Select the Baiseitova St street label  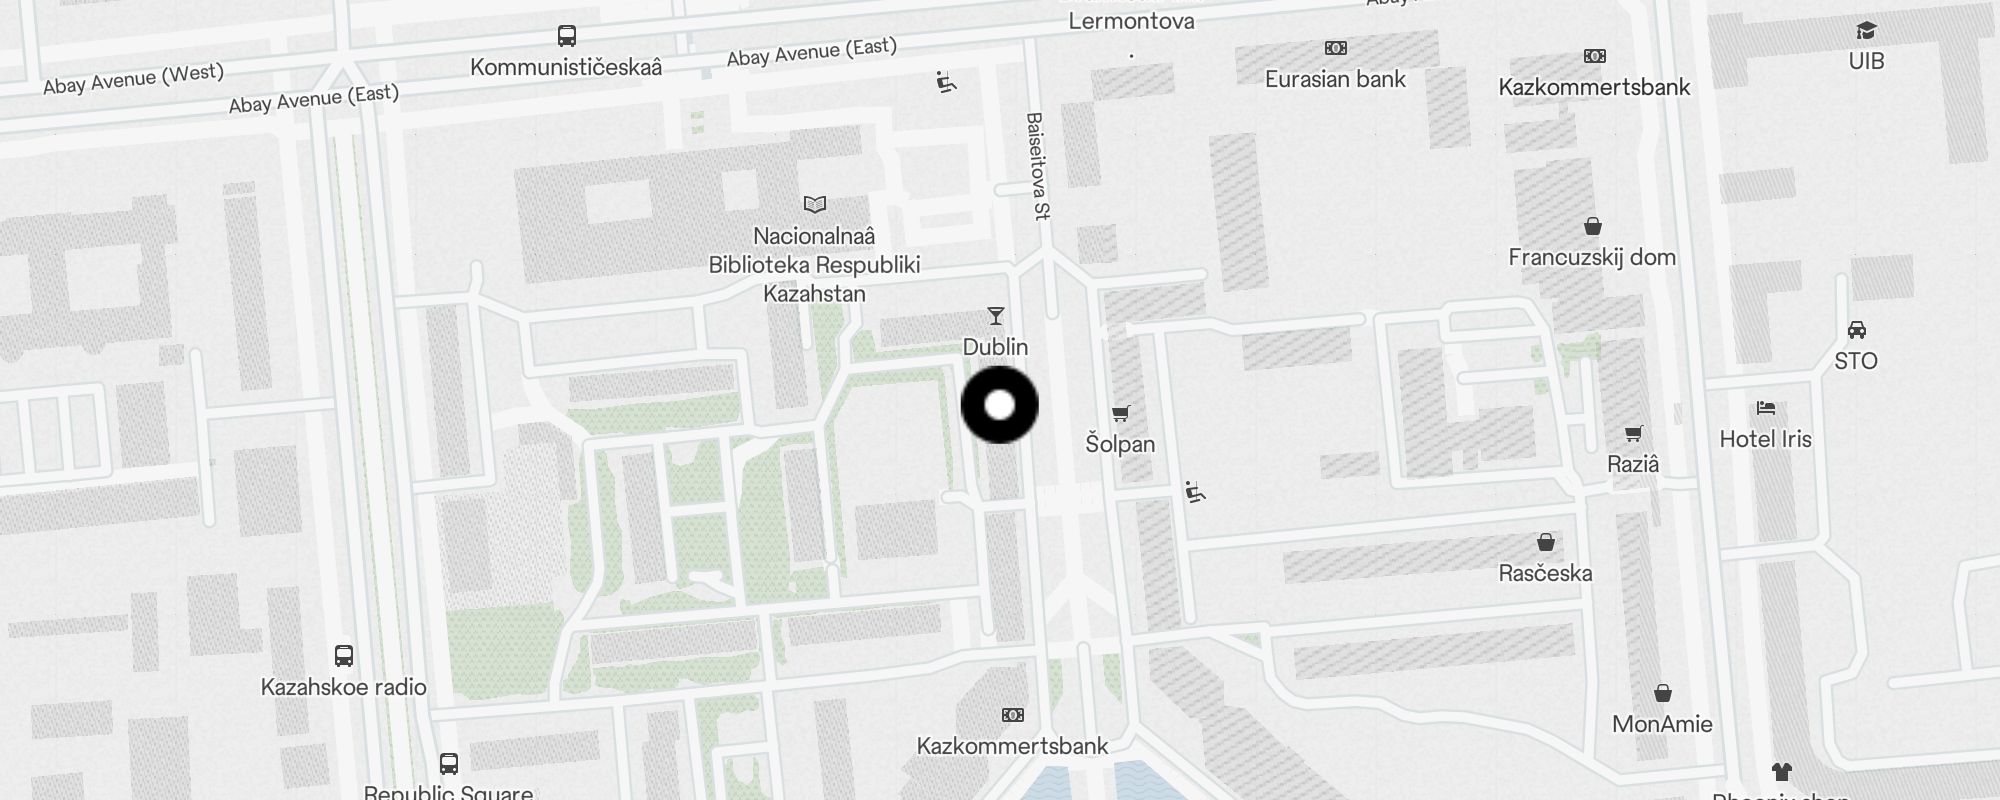(x=1037, y=165)
